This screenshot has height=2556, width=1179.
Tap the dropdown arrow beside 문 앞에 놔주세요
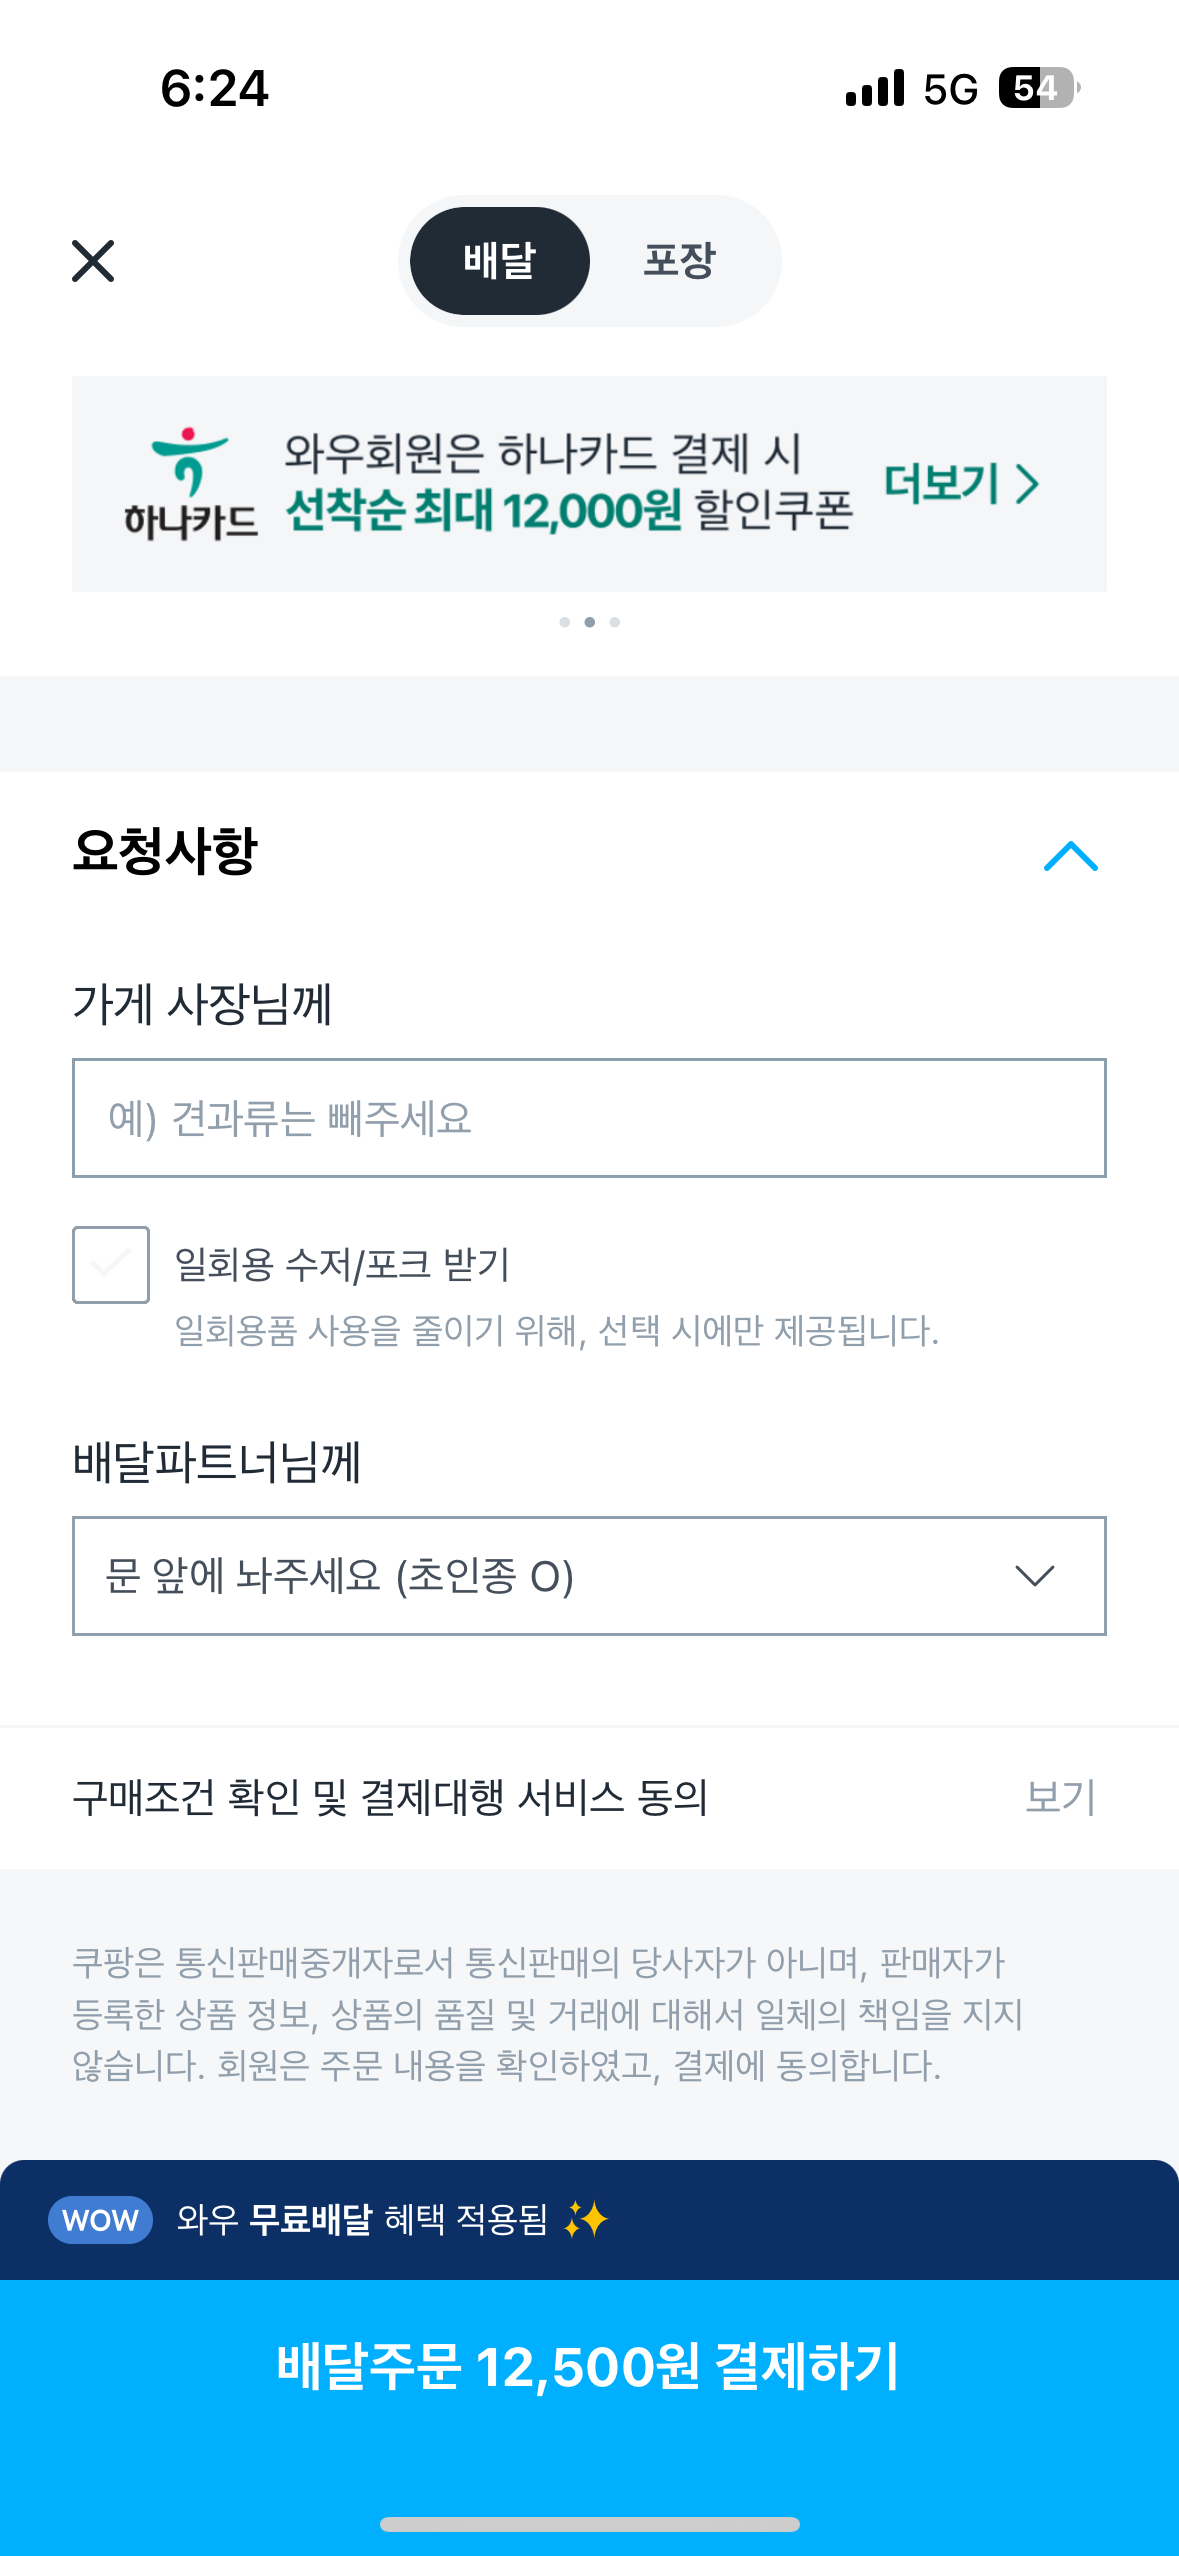(x=1034, y=1576)
